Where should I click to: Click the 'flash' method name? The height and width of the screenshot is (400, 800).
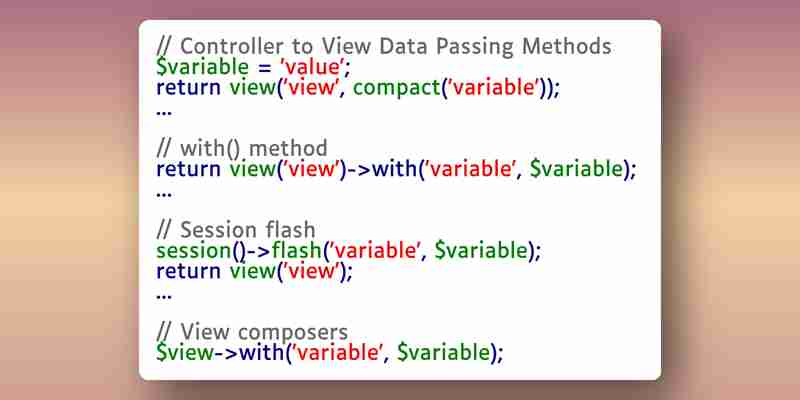pyautogui.click(x=297, y=251)
